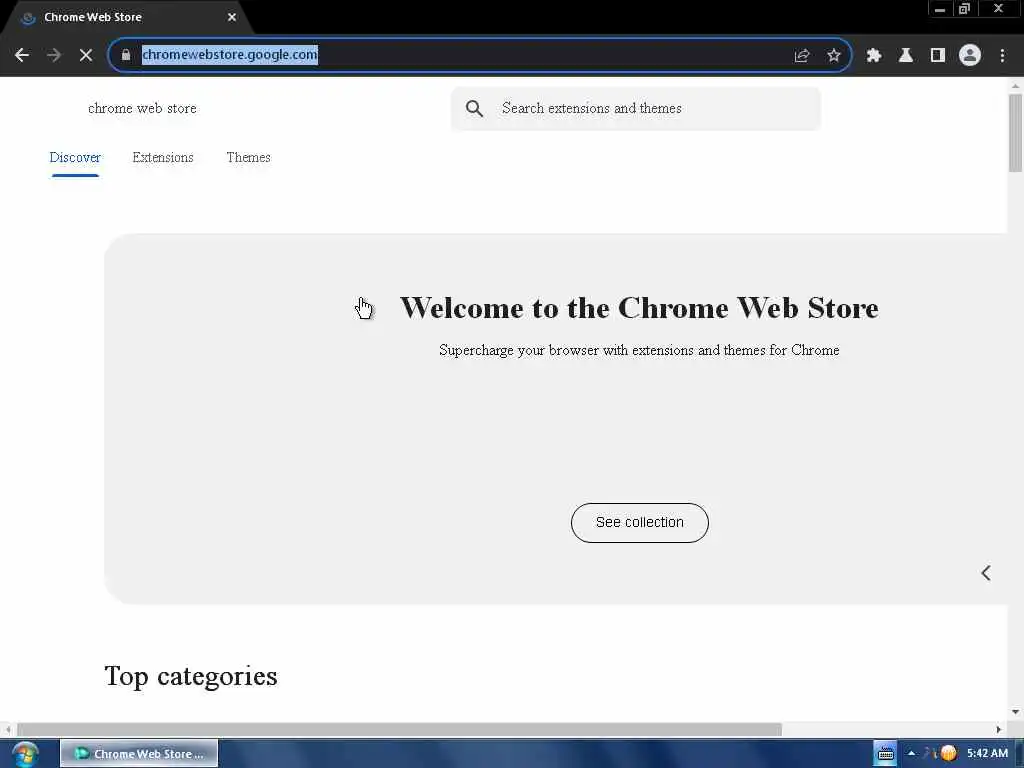Bookmark this tab with the star icon

833,56
